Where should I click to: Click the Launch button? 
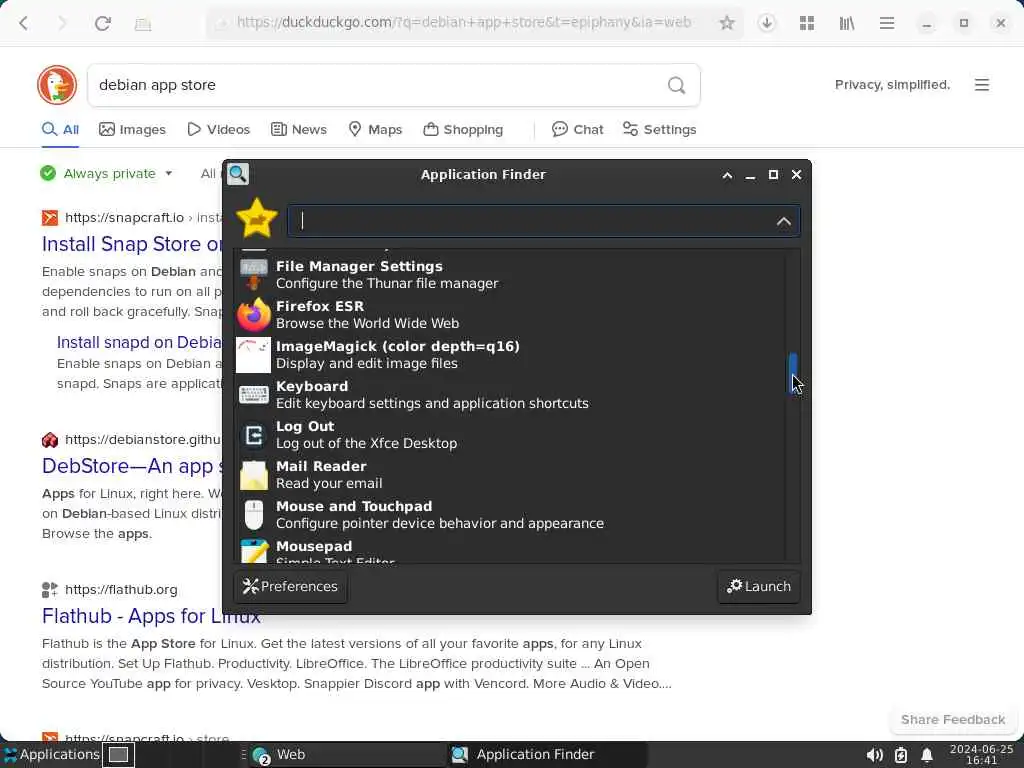[x=759, y=586]
